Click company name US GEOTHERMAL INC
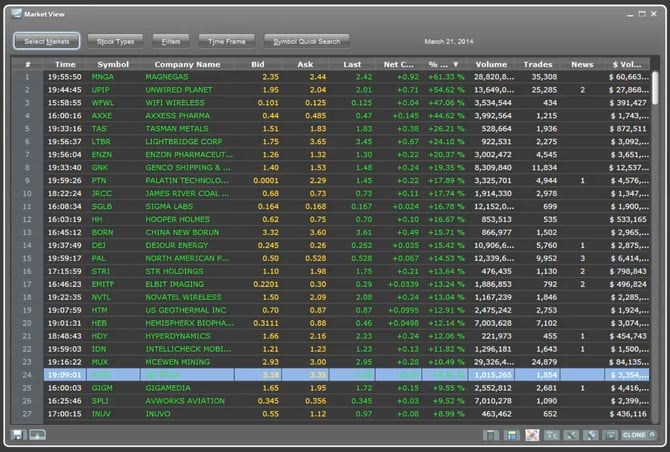The width and height of the screenshot is (670, 452). point(186,310)
